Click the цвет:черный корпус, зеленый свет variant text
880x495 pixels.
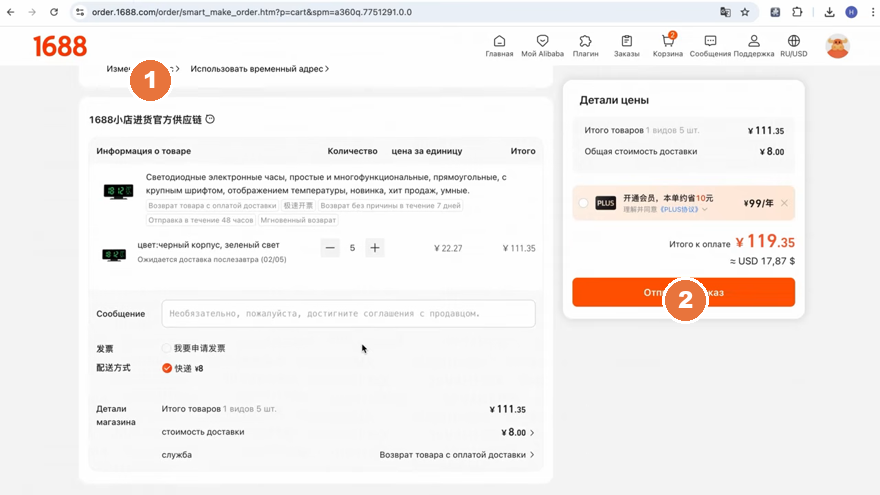208,245
